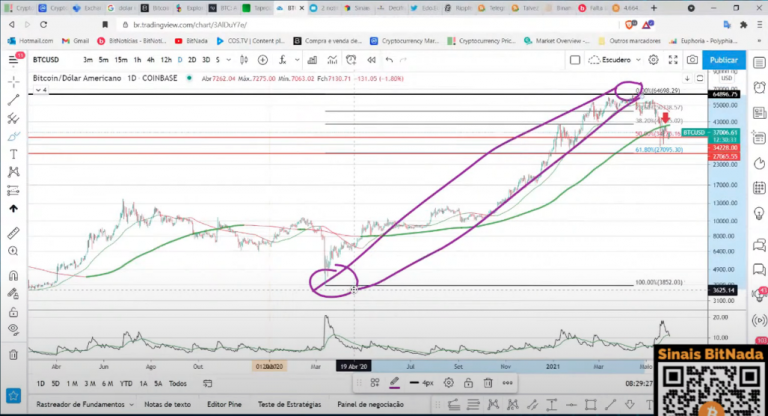Start bar replay mode
This screenshot has height=416, width=768.
(371, 60)
